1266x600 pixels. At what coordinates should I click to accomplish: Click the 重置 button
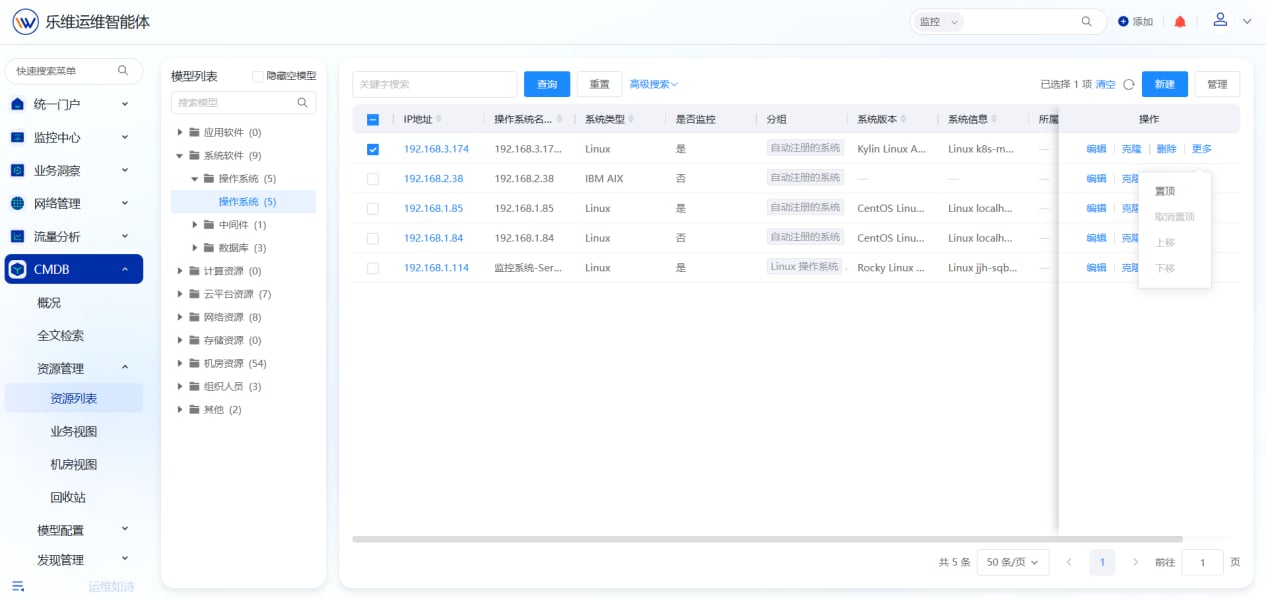(x=599, y=84)
